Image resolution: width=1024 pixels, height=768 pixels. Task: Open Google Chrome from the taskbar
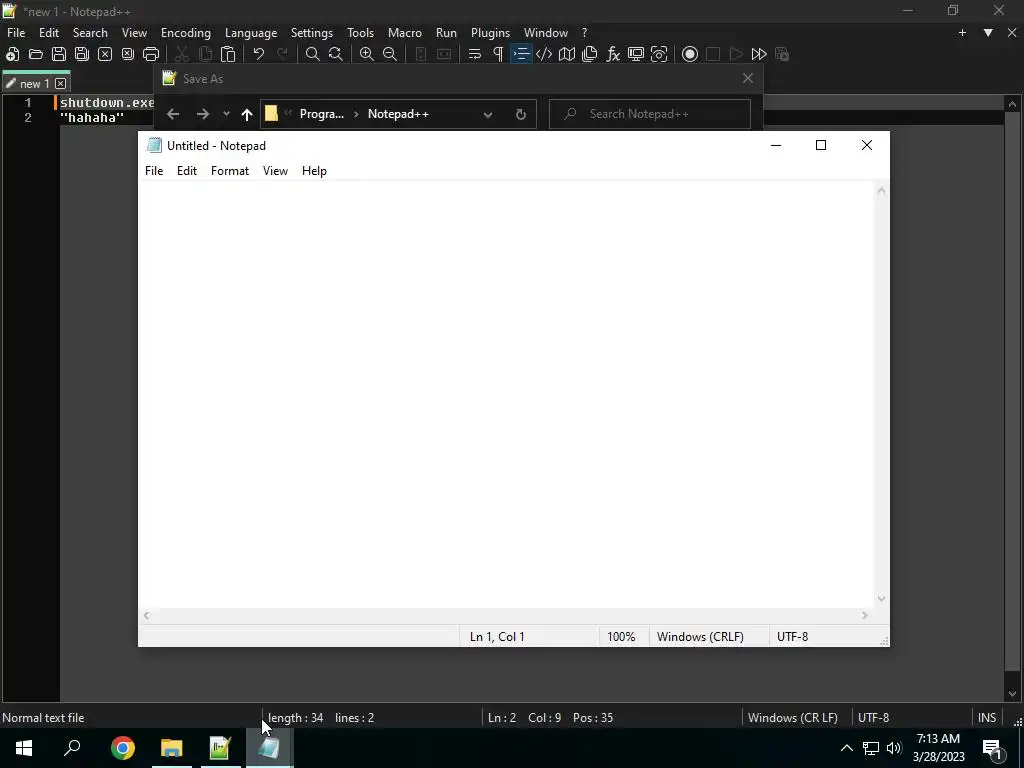coord(123,748)
